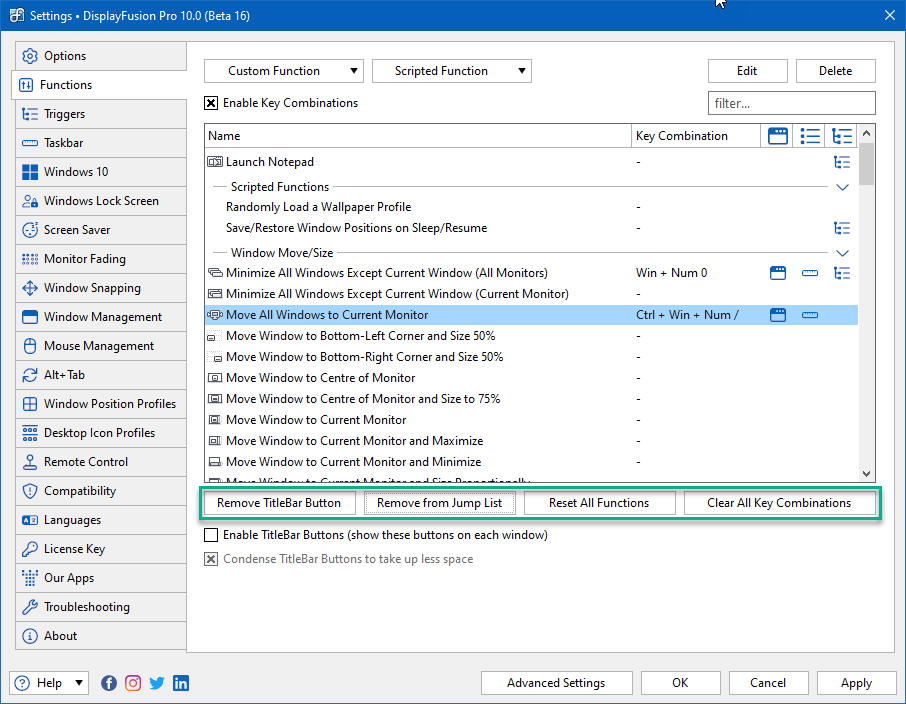Image resolution: width=906 pixels, height=704 pixels.
Task: Click the Triggers column header icon
Action: pyautogui.click(x=842, y=136)
